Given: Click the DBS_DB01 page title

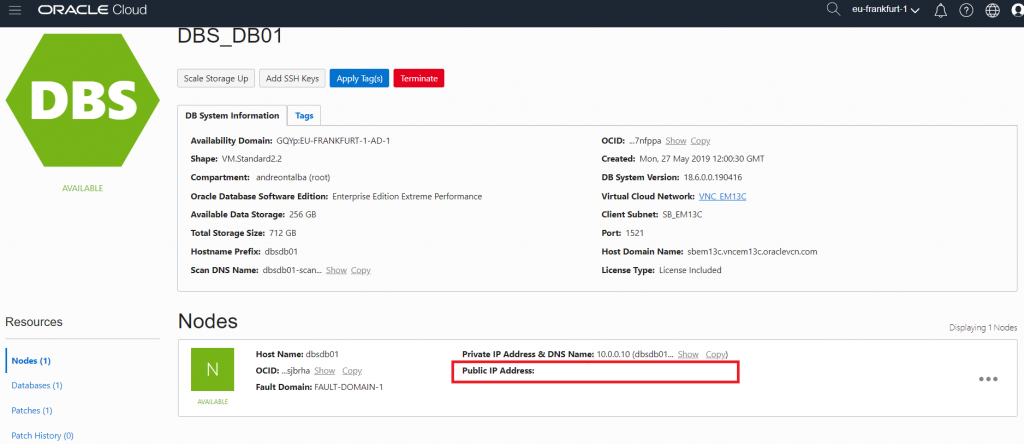Looking at the screenshot, I should [230, 36].
